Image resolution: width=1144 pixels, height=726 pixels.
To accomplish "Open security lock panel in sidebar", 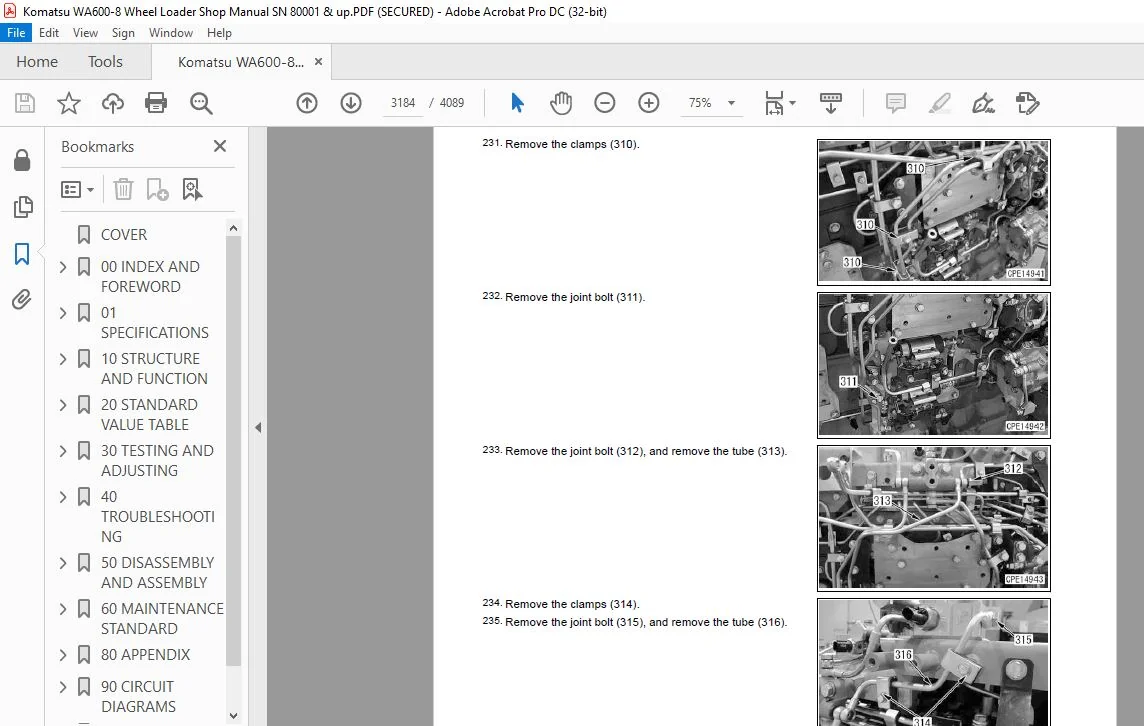I will click(x=22, y=160).
